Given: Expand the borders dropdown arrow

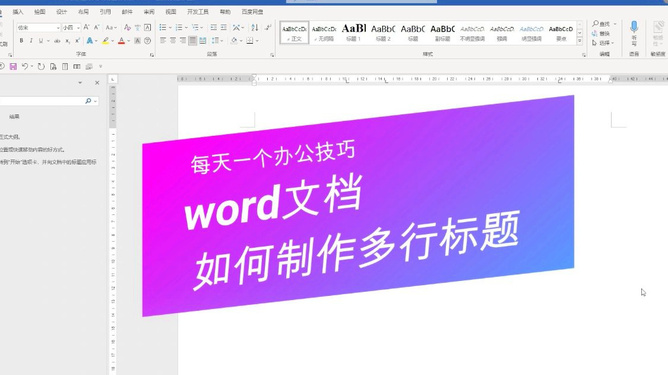Looking at the screenshot, I should (x=257, y=41).
